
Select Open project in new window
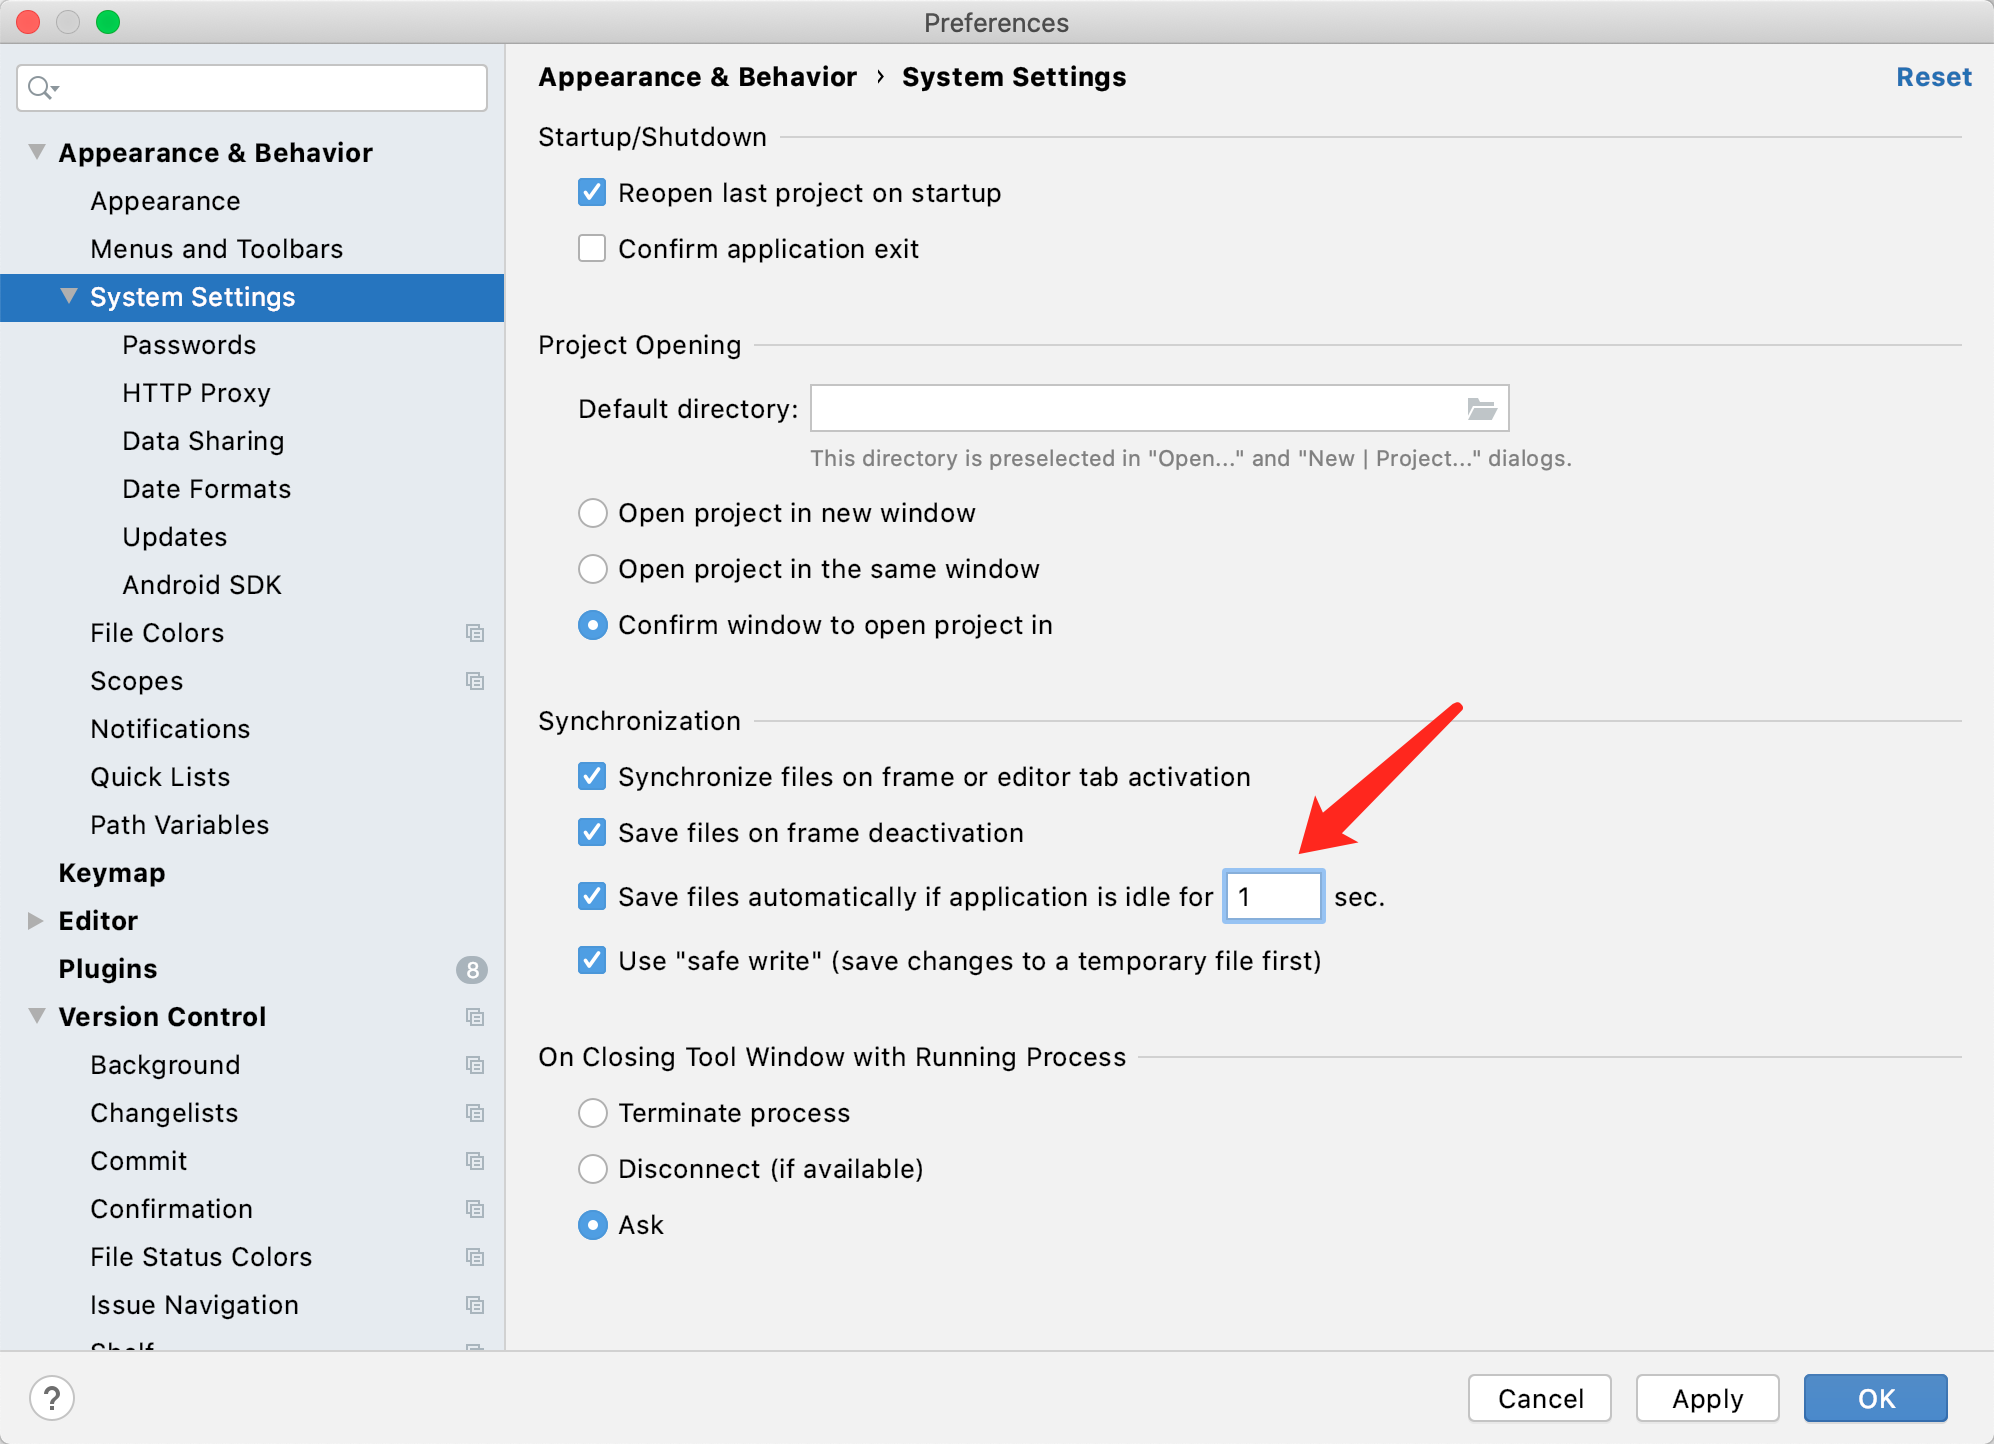coord(593,513)
